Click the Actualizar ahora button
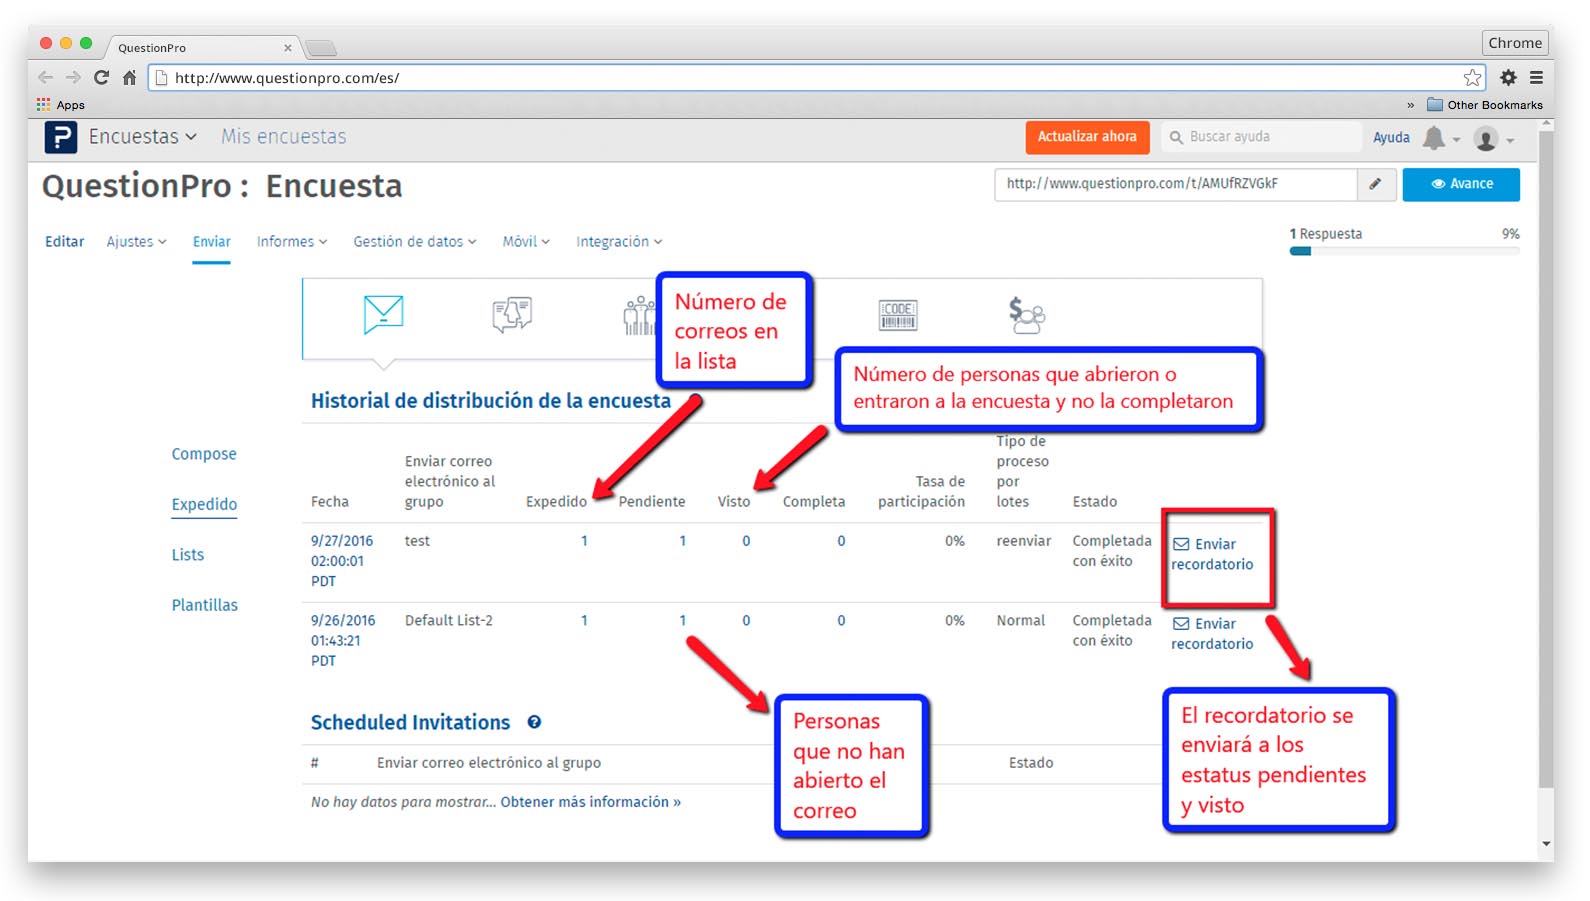This screenshot has height=901, width=1590. coord(1087,137)
